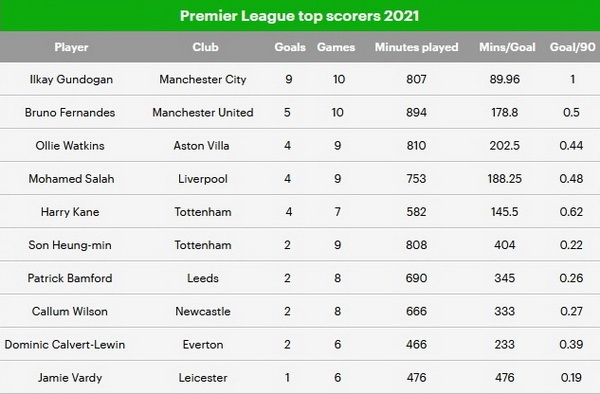Screen dimensions: 600x394
Task: Select the Games column header
Action: [x=336, y=47]
